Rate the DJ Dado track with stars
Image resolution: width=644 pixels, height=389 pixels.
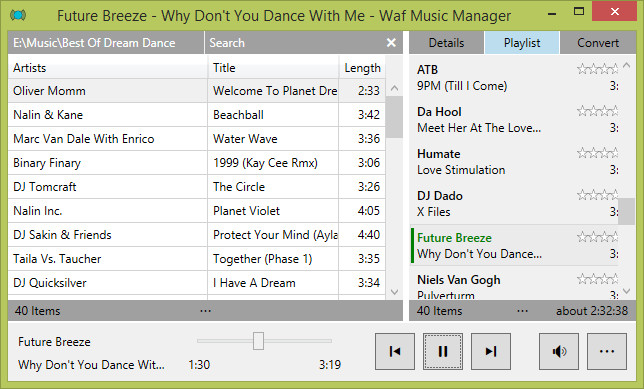598,195
